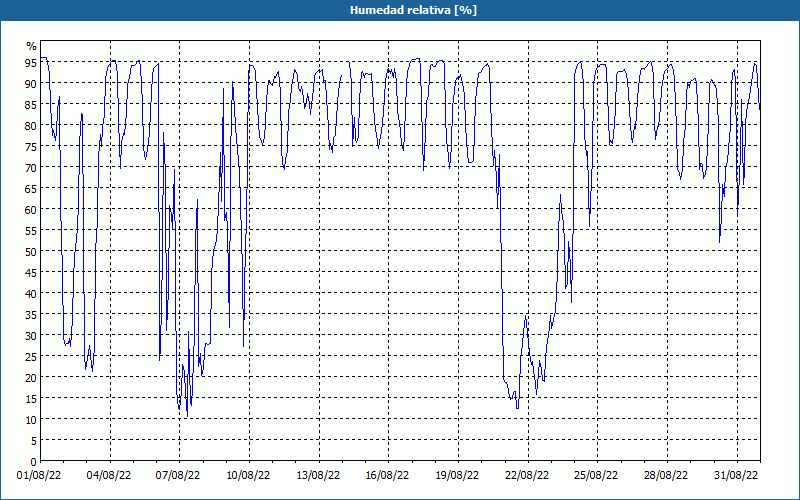This screenshot has height=500, width=800.
Task: Click the 55 y-axis value
Action: (31, 231)
